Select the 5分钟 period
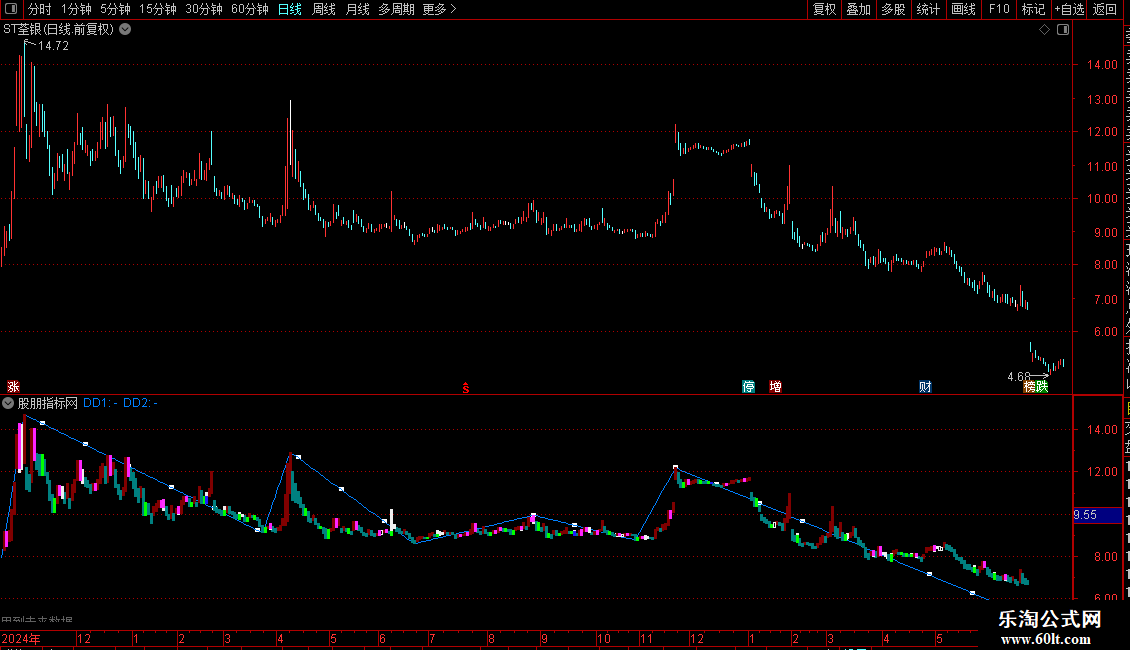 click(115, 9)
